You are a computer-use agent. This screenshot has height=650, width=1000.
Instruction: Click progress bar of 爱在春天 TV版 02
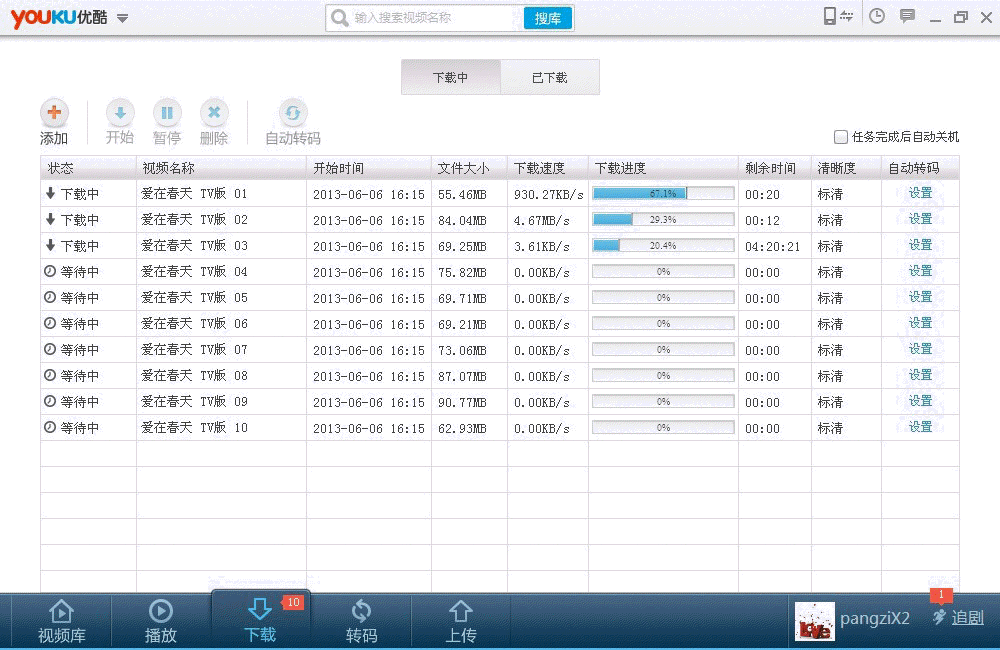pyautogui.click(x=662, y=219)
